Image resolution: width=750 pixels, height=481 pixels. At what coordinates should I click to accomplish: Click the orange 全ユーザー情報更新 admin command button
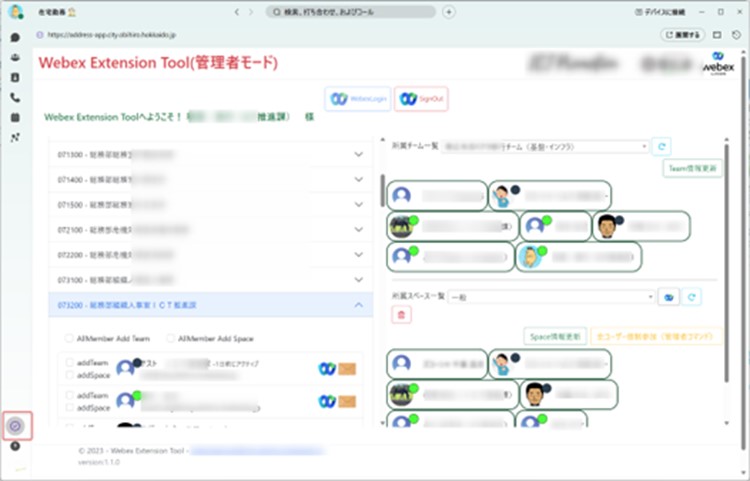click(656, 337)
